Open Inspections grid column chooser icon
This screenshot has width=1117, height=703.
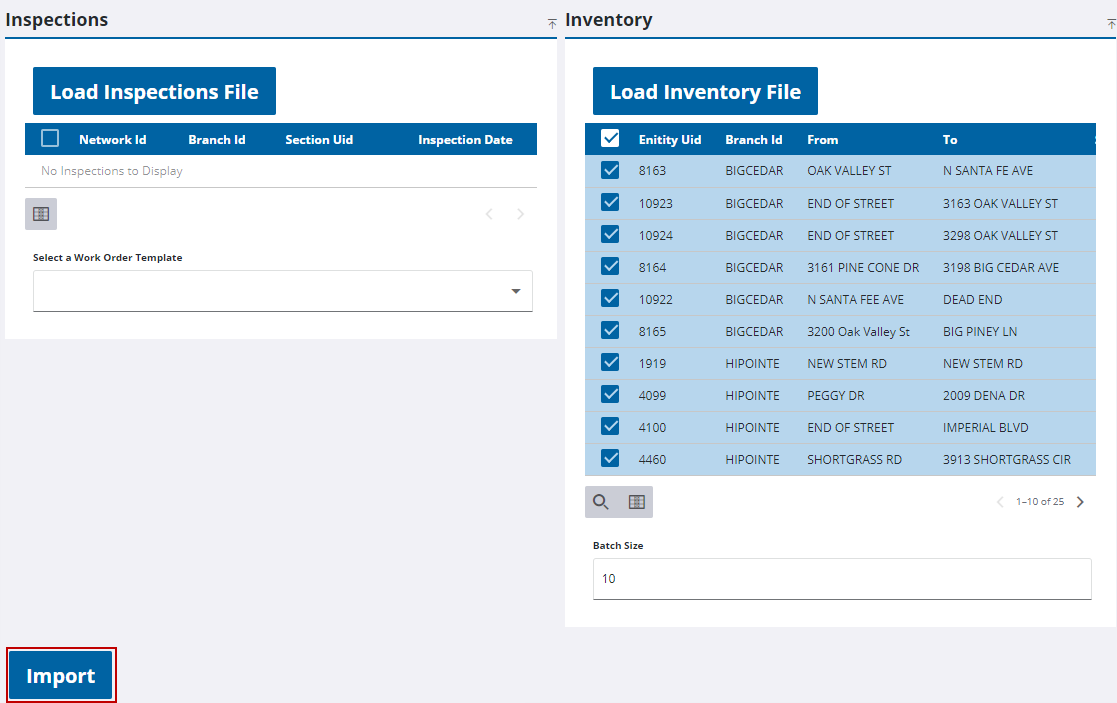(x=41, y=214)
